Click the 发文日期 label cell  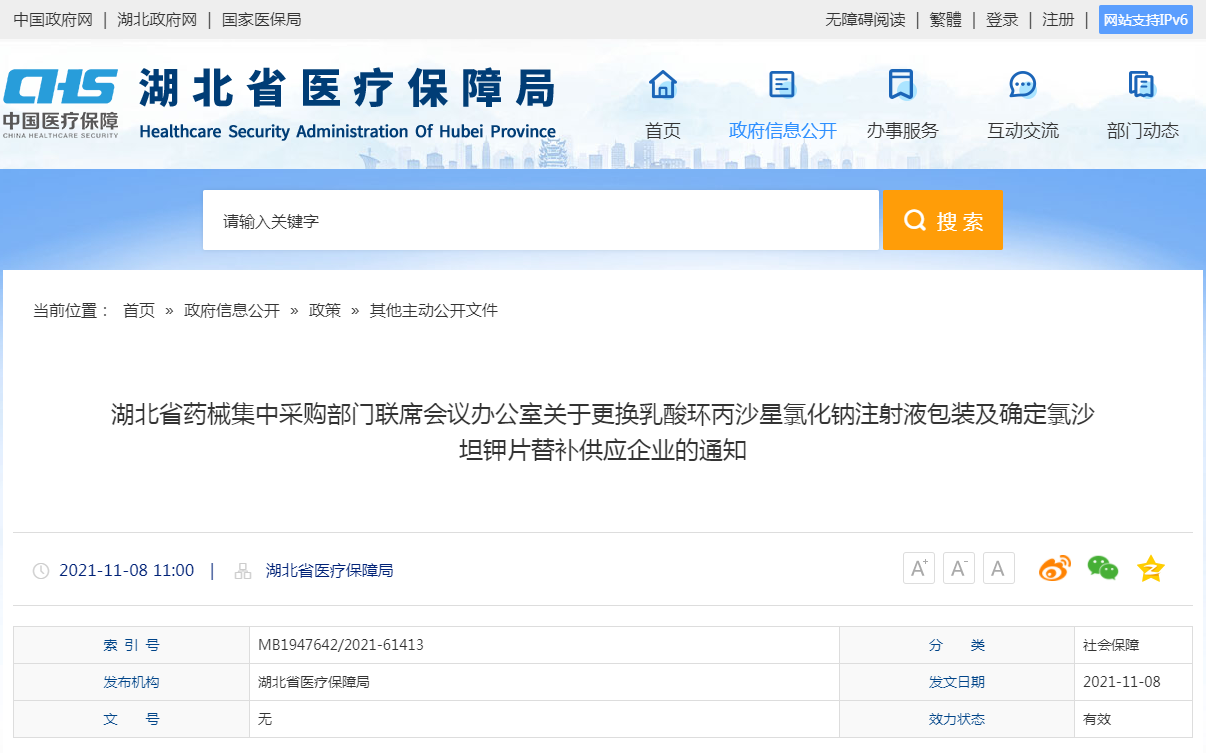tap(957, 682)
